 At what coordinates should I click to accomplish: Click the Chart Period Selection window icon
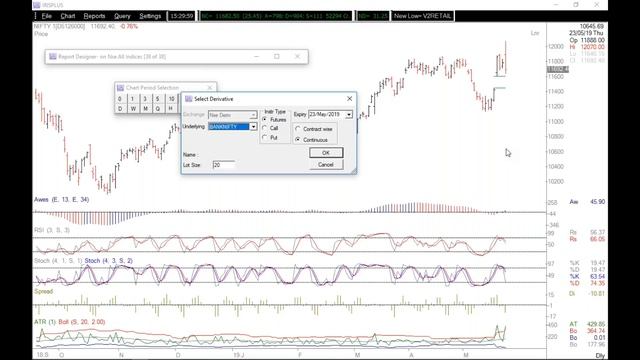pyautogui.click(x=120, y=88)
